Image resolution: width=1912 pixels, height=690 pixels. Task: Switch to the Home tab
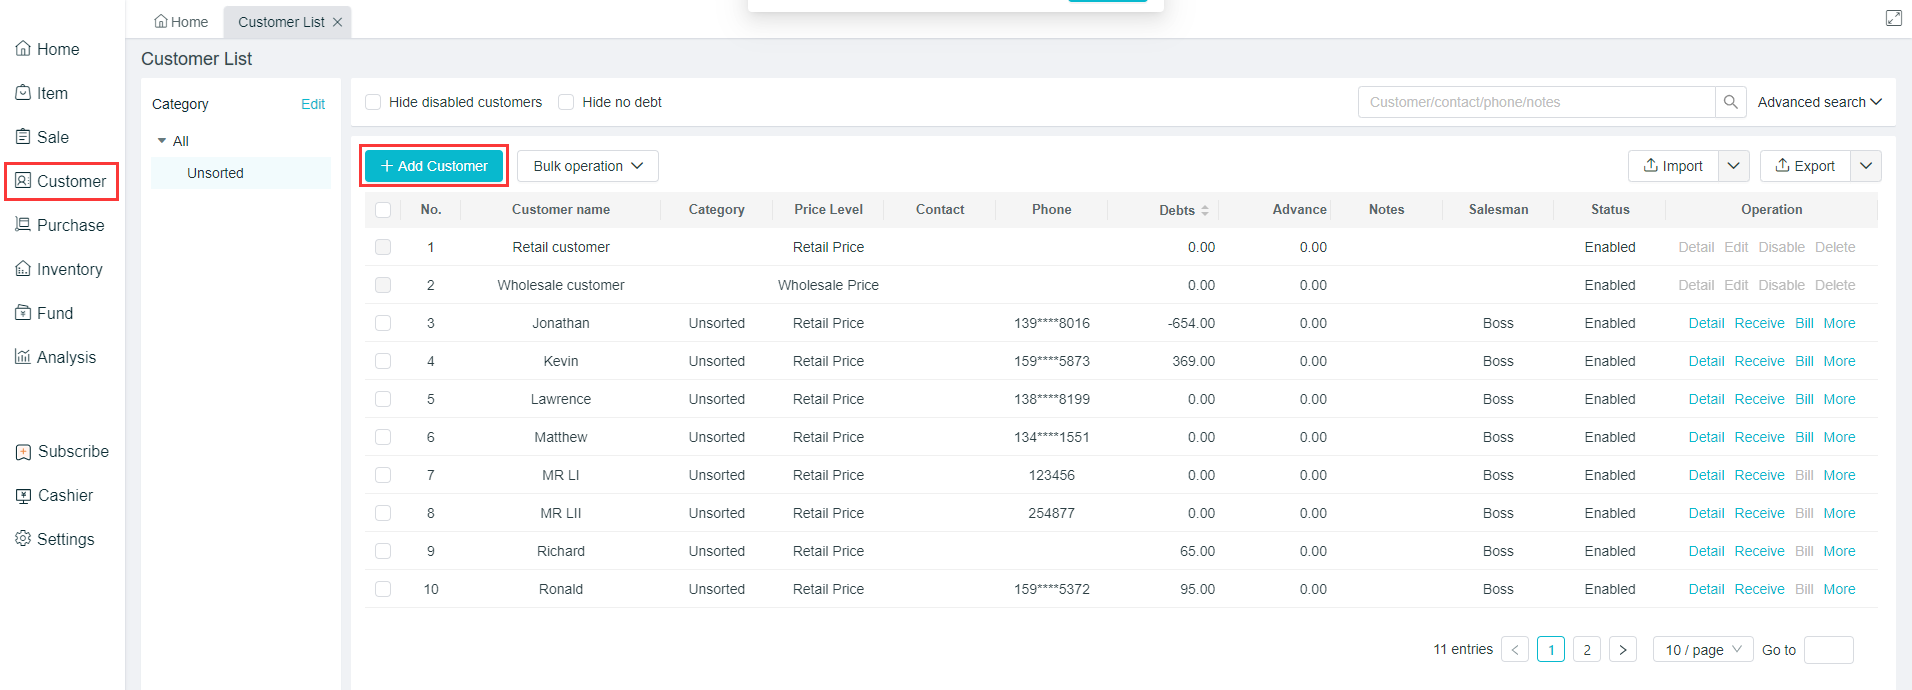[x=181, y=22]
